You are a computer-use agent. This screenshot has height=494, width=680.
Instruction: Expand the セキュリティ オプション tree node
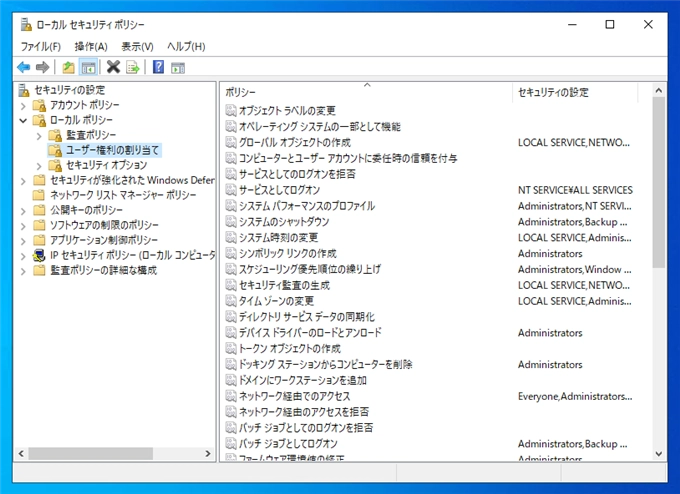pos(39,166)
